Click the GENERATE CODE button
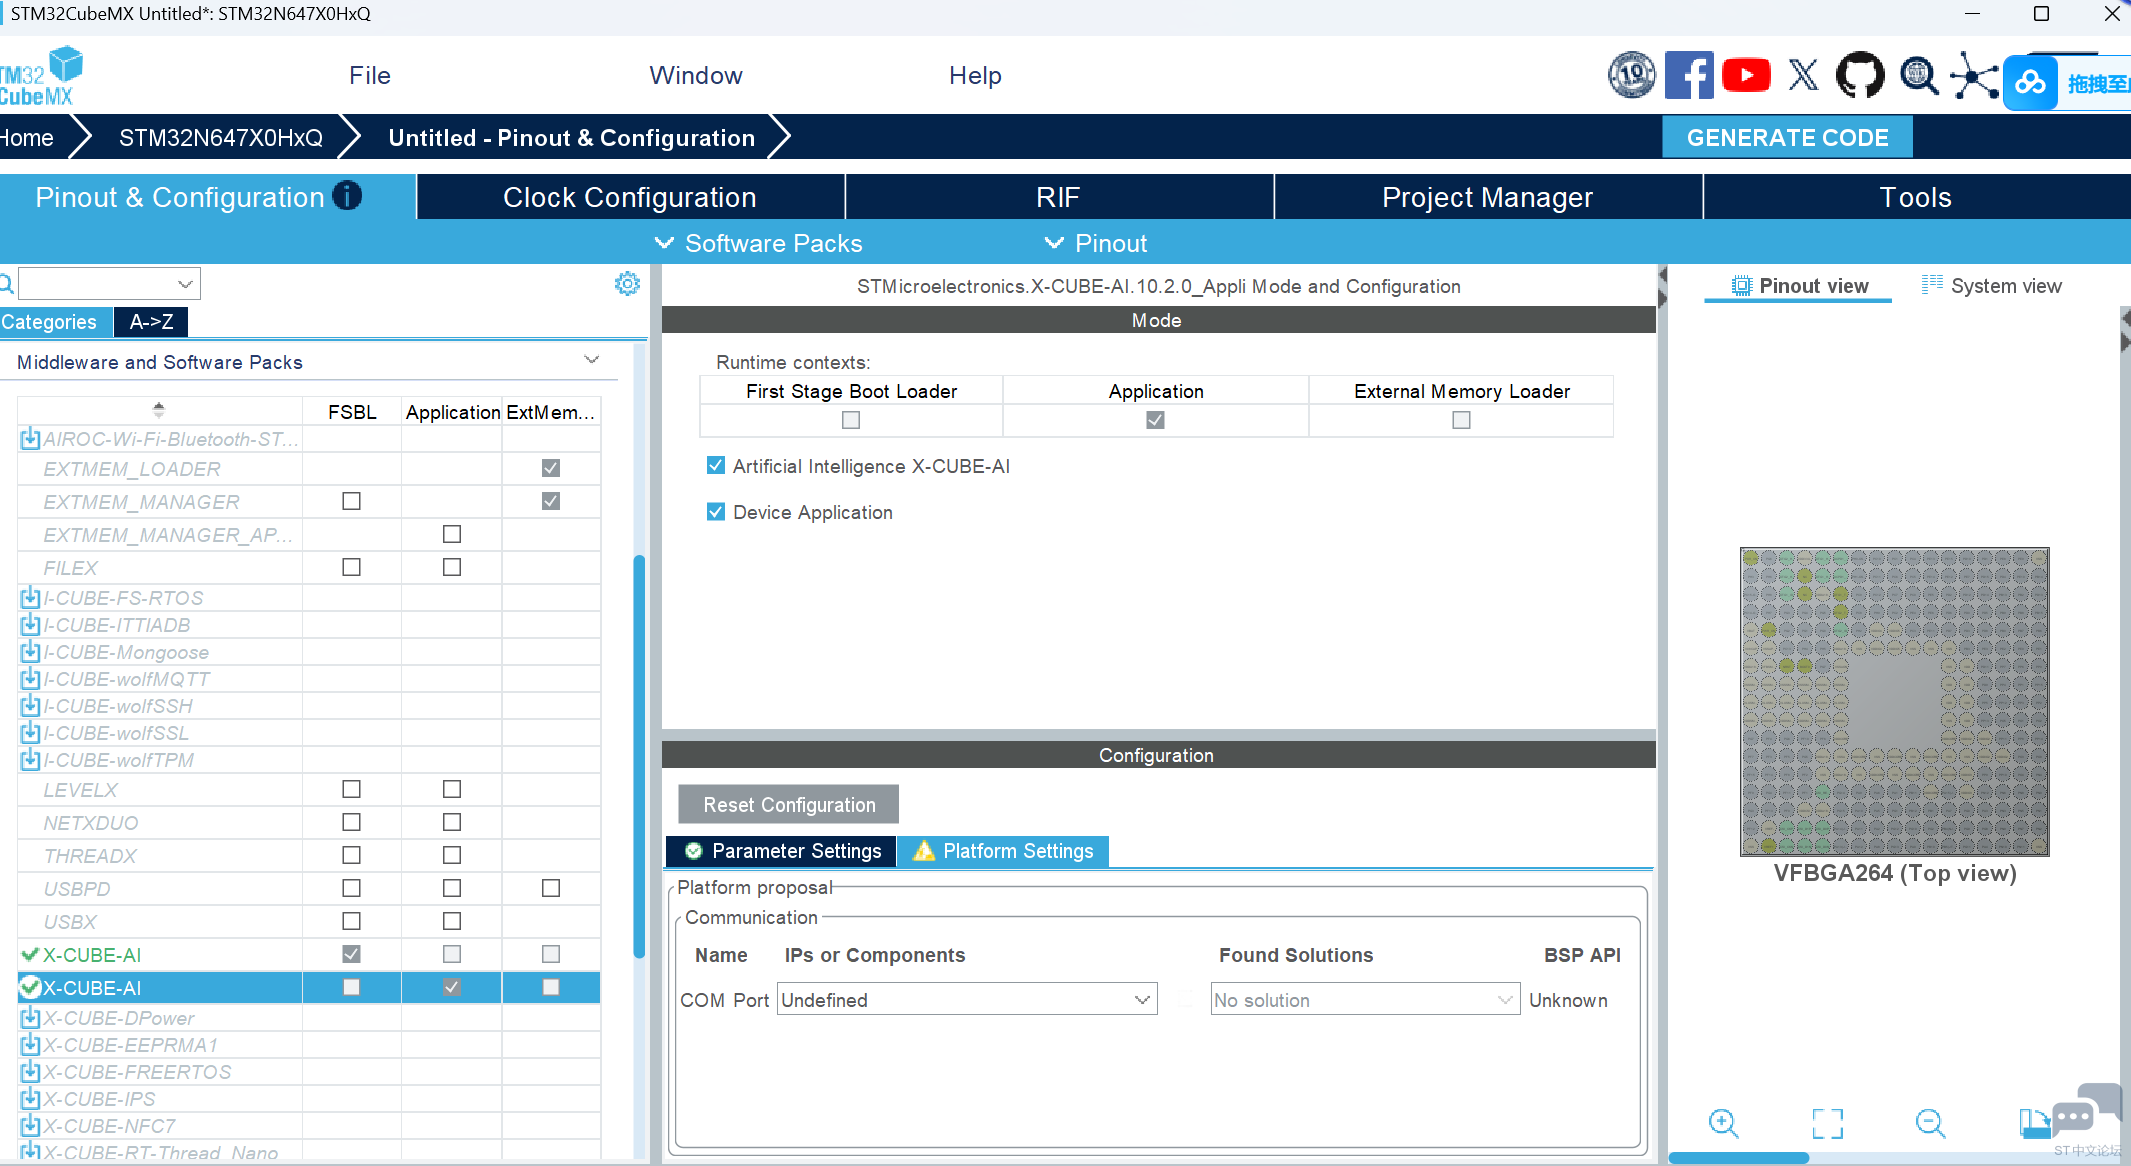The image size is (2131, 1166). tap(1787, 138)
